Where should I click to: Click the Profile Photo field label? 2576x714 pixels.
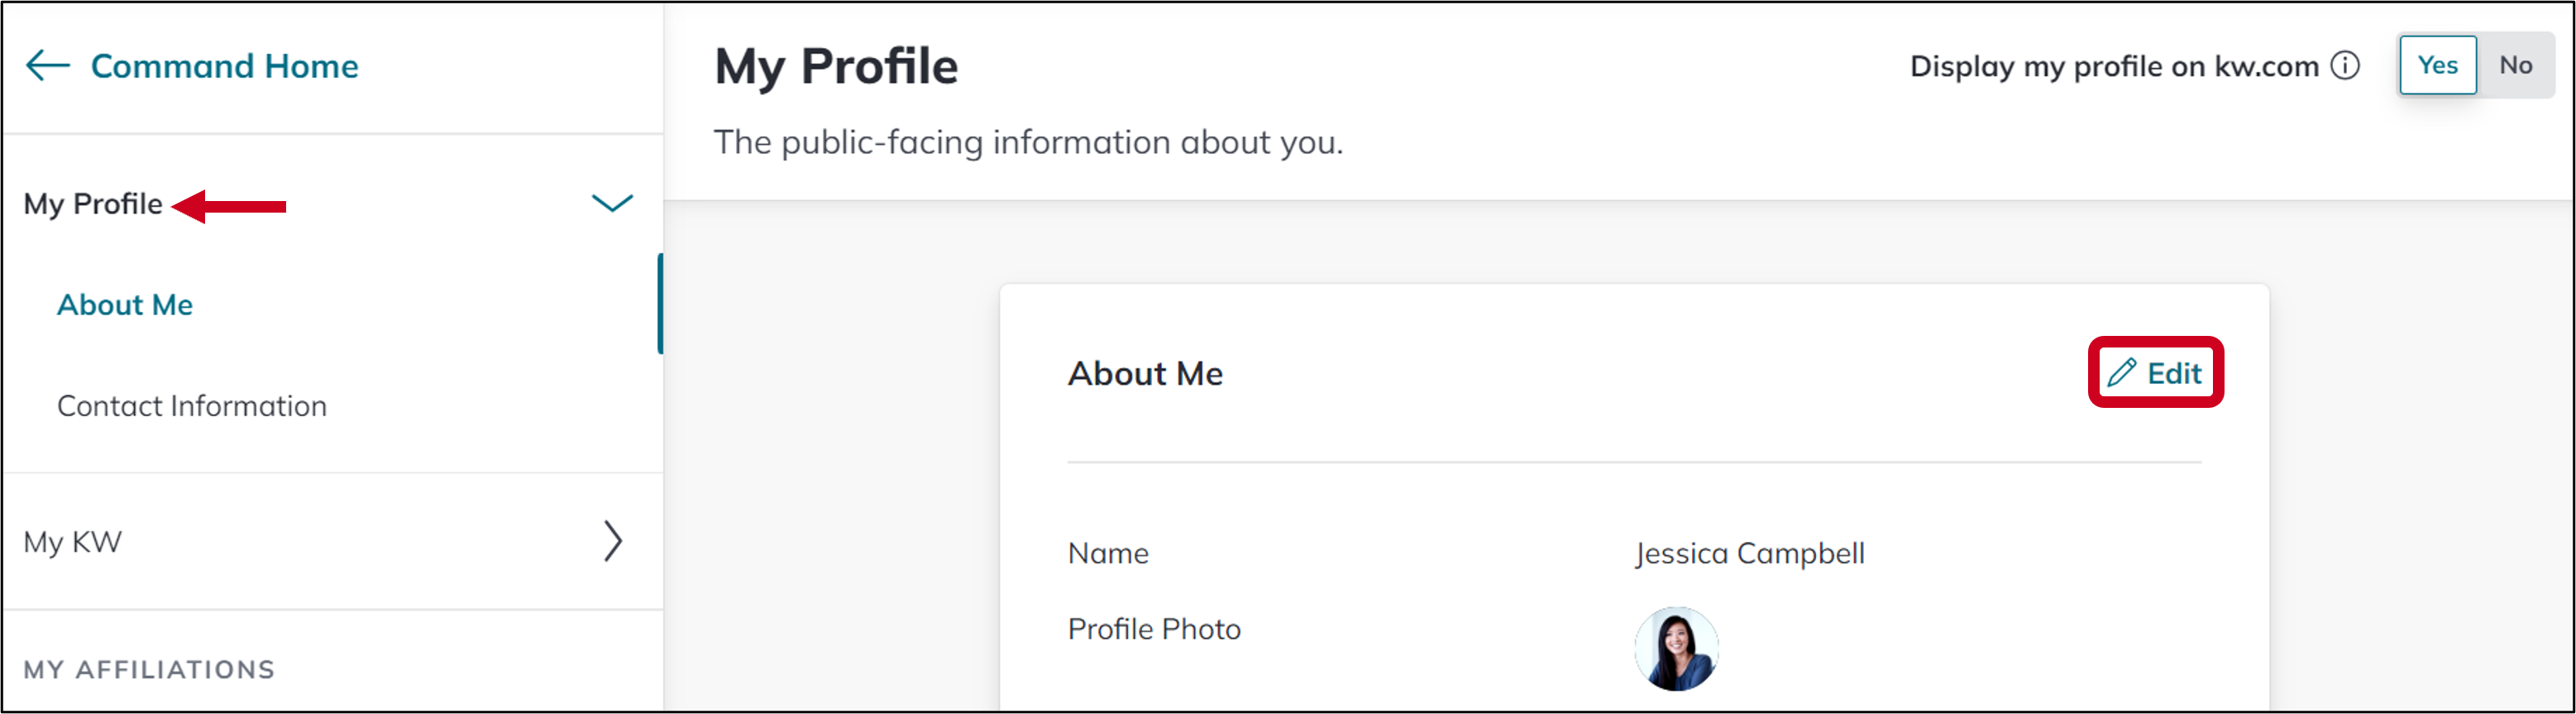(1154, 629)
